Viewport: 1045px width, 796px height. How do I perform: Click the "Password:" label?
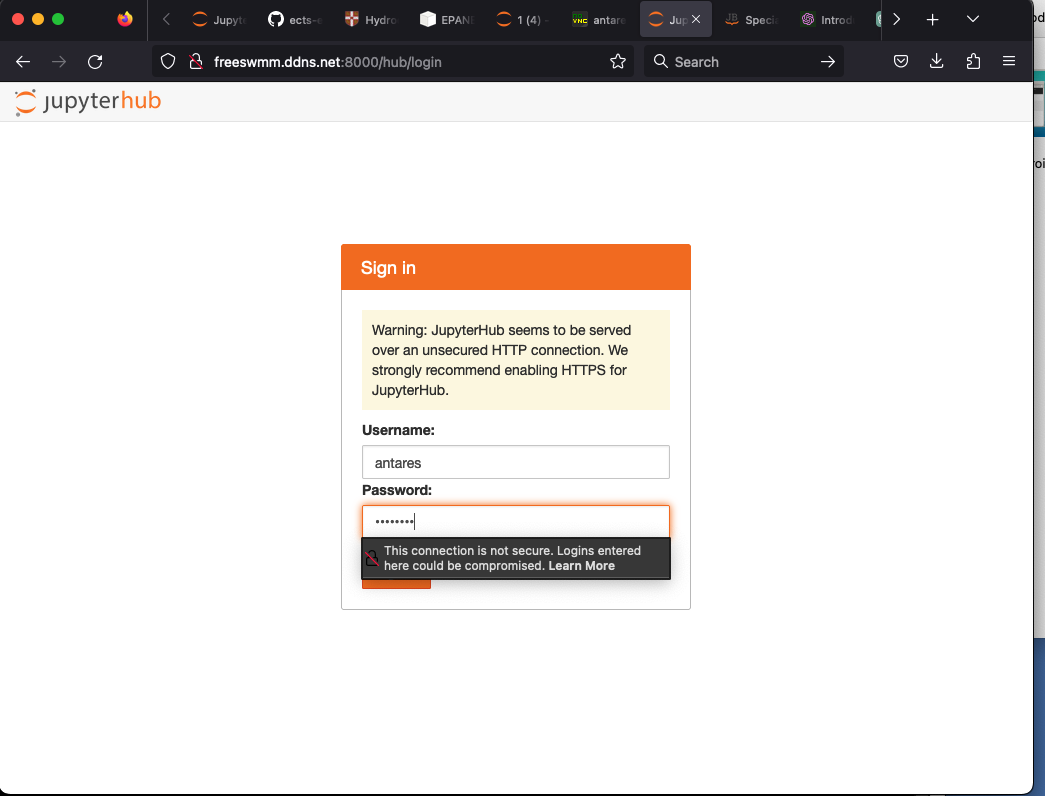(397, 491)
